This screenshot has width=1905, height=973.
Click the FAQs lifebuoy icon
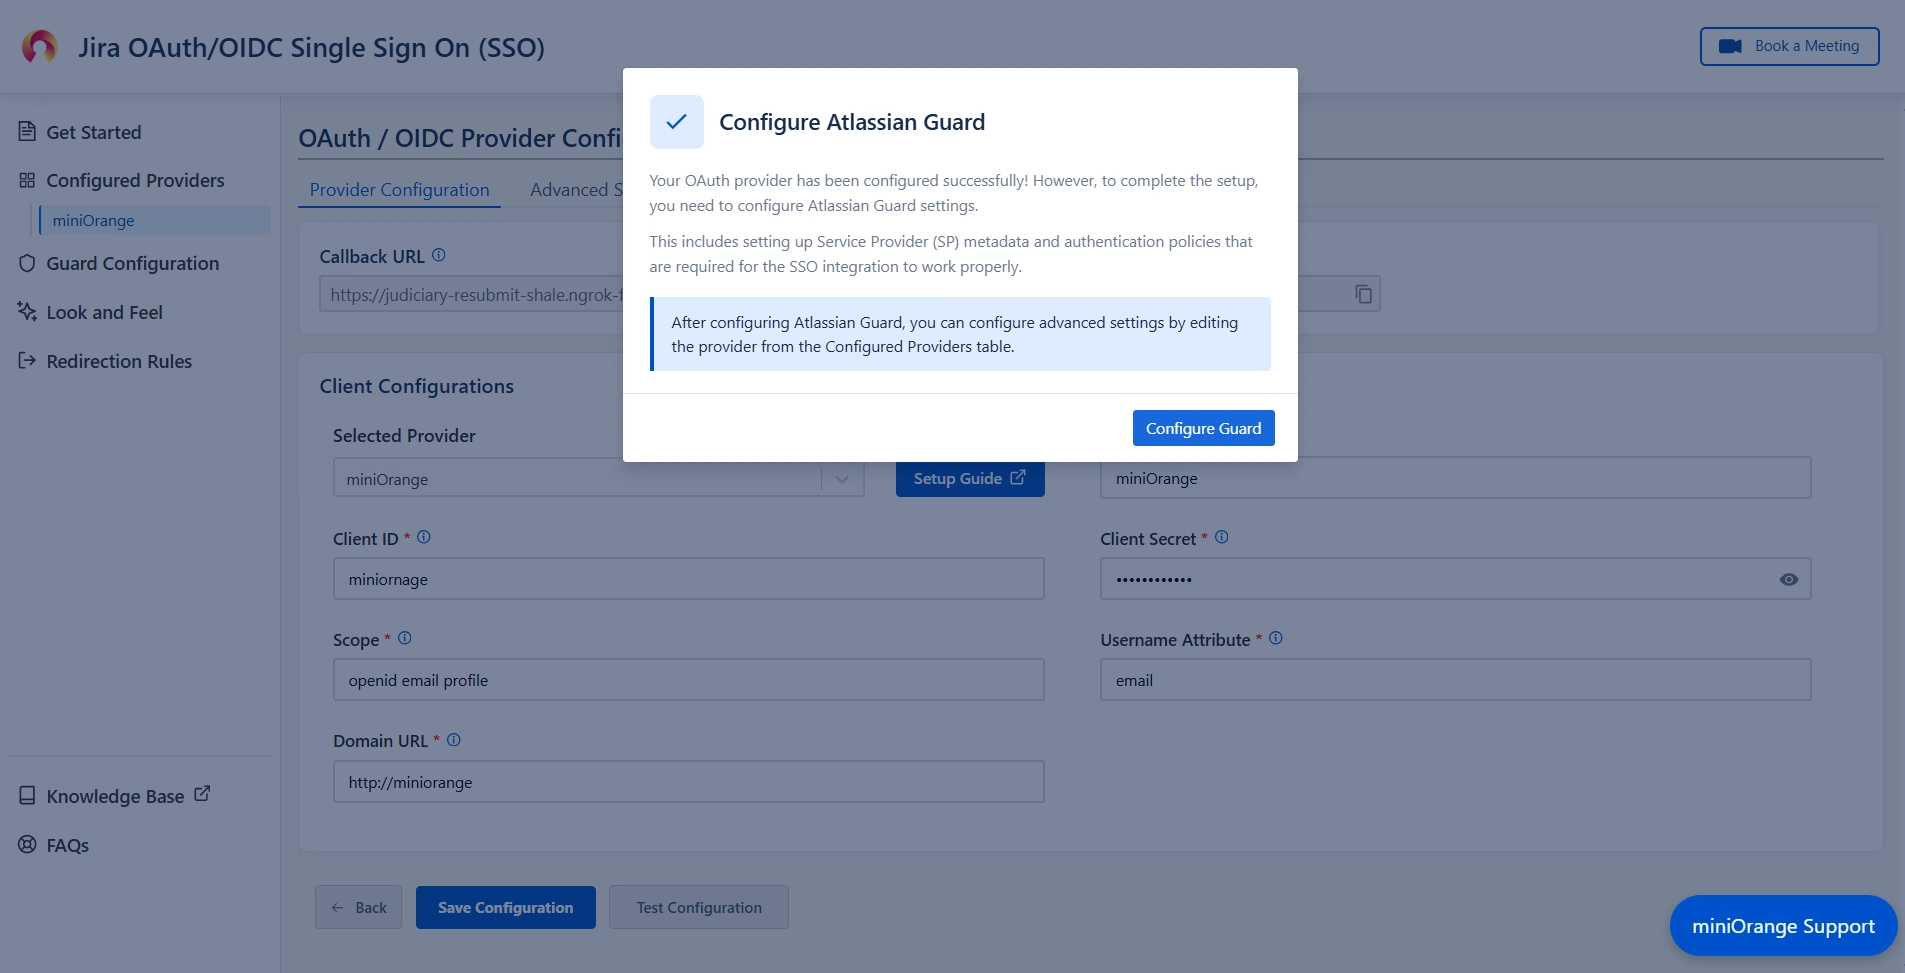[x=27, y=844]
